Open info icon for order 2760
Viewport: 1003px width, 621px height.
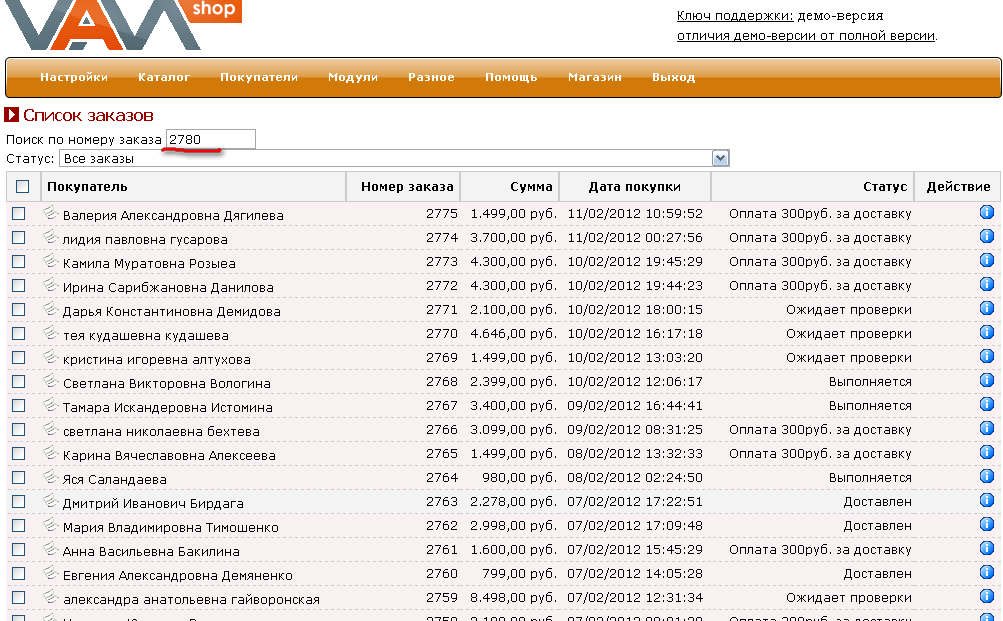coord(986,572)
